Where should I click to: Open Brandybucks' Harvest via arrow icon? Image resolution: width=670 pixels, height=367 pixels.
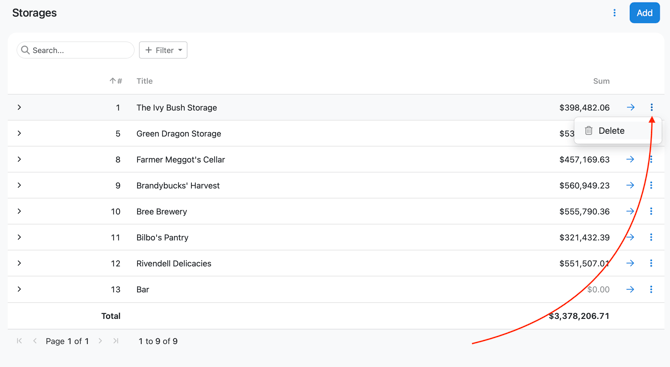click(x=630, y=185)
